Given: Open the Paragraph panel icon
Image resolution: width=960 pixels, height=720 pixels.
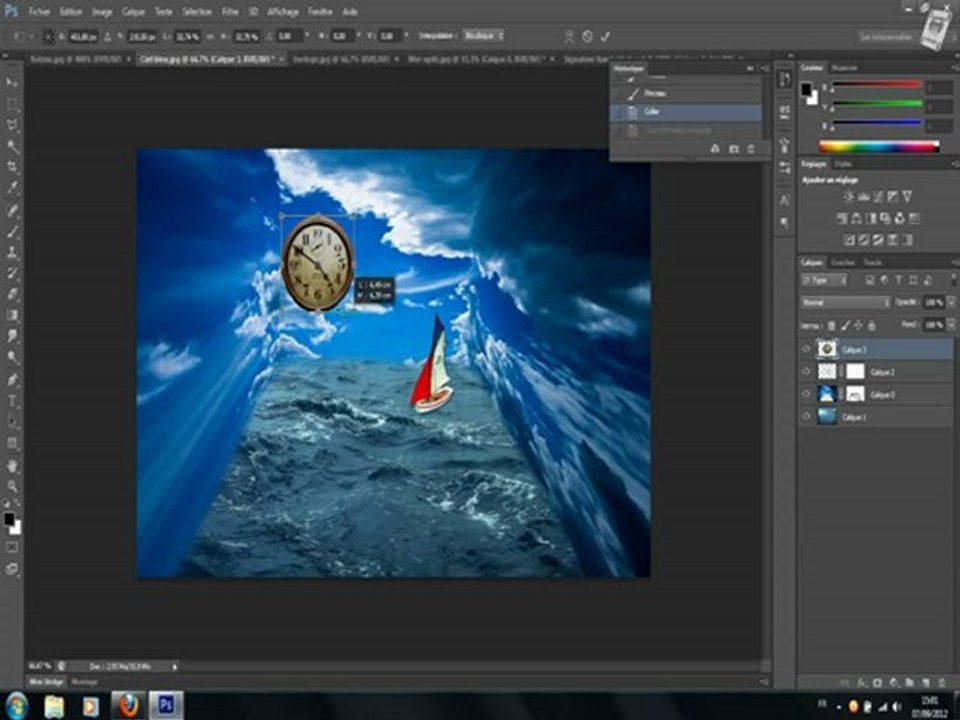Looking at the screenshot, I should 785,222.
